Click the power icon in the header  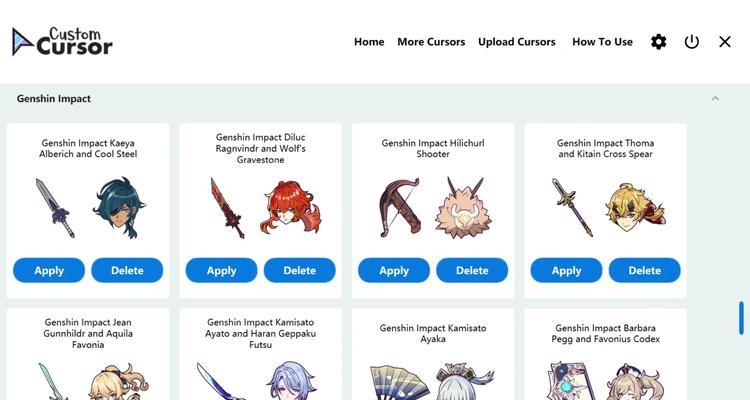tap(692, 42)
